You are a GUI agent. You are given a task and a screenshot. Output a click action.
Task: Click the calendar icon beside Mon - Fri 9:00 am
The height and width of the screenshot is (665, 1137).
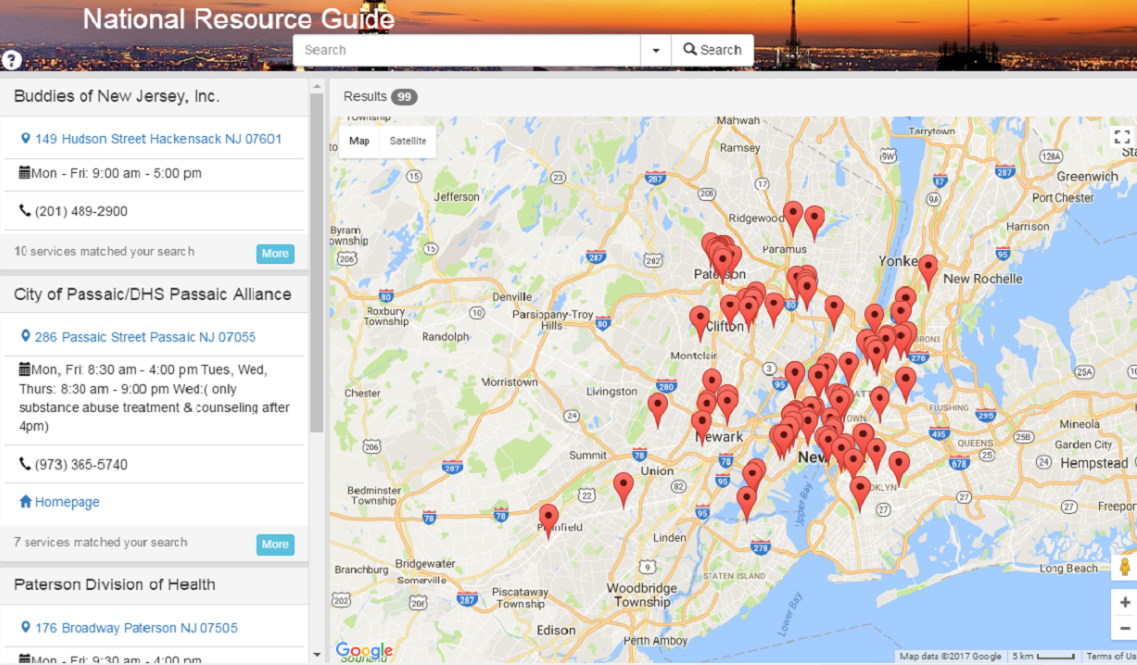coord(25,173)
